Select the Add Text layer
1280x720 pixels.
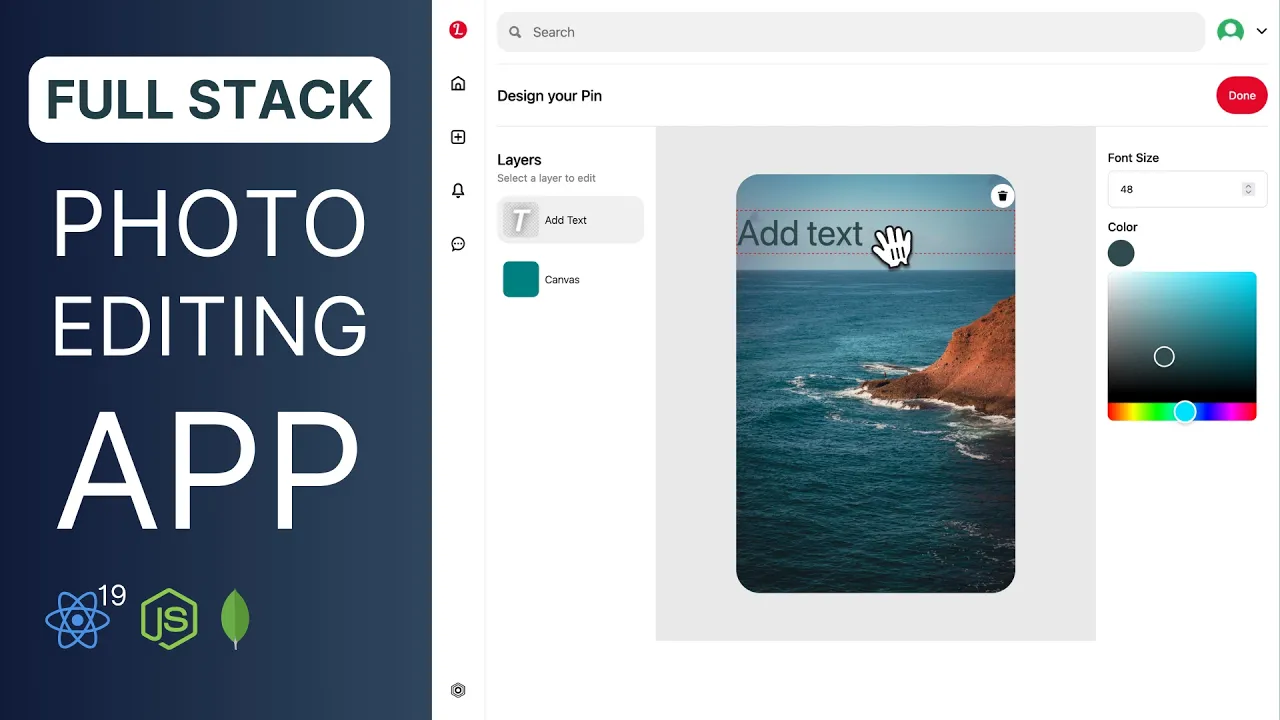(570, 220)
